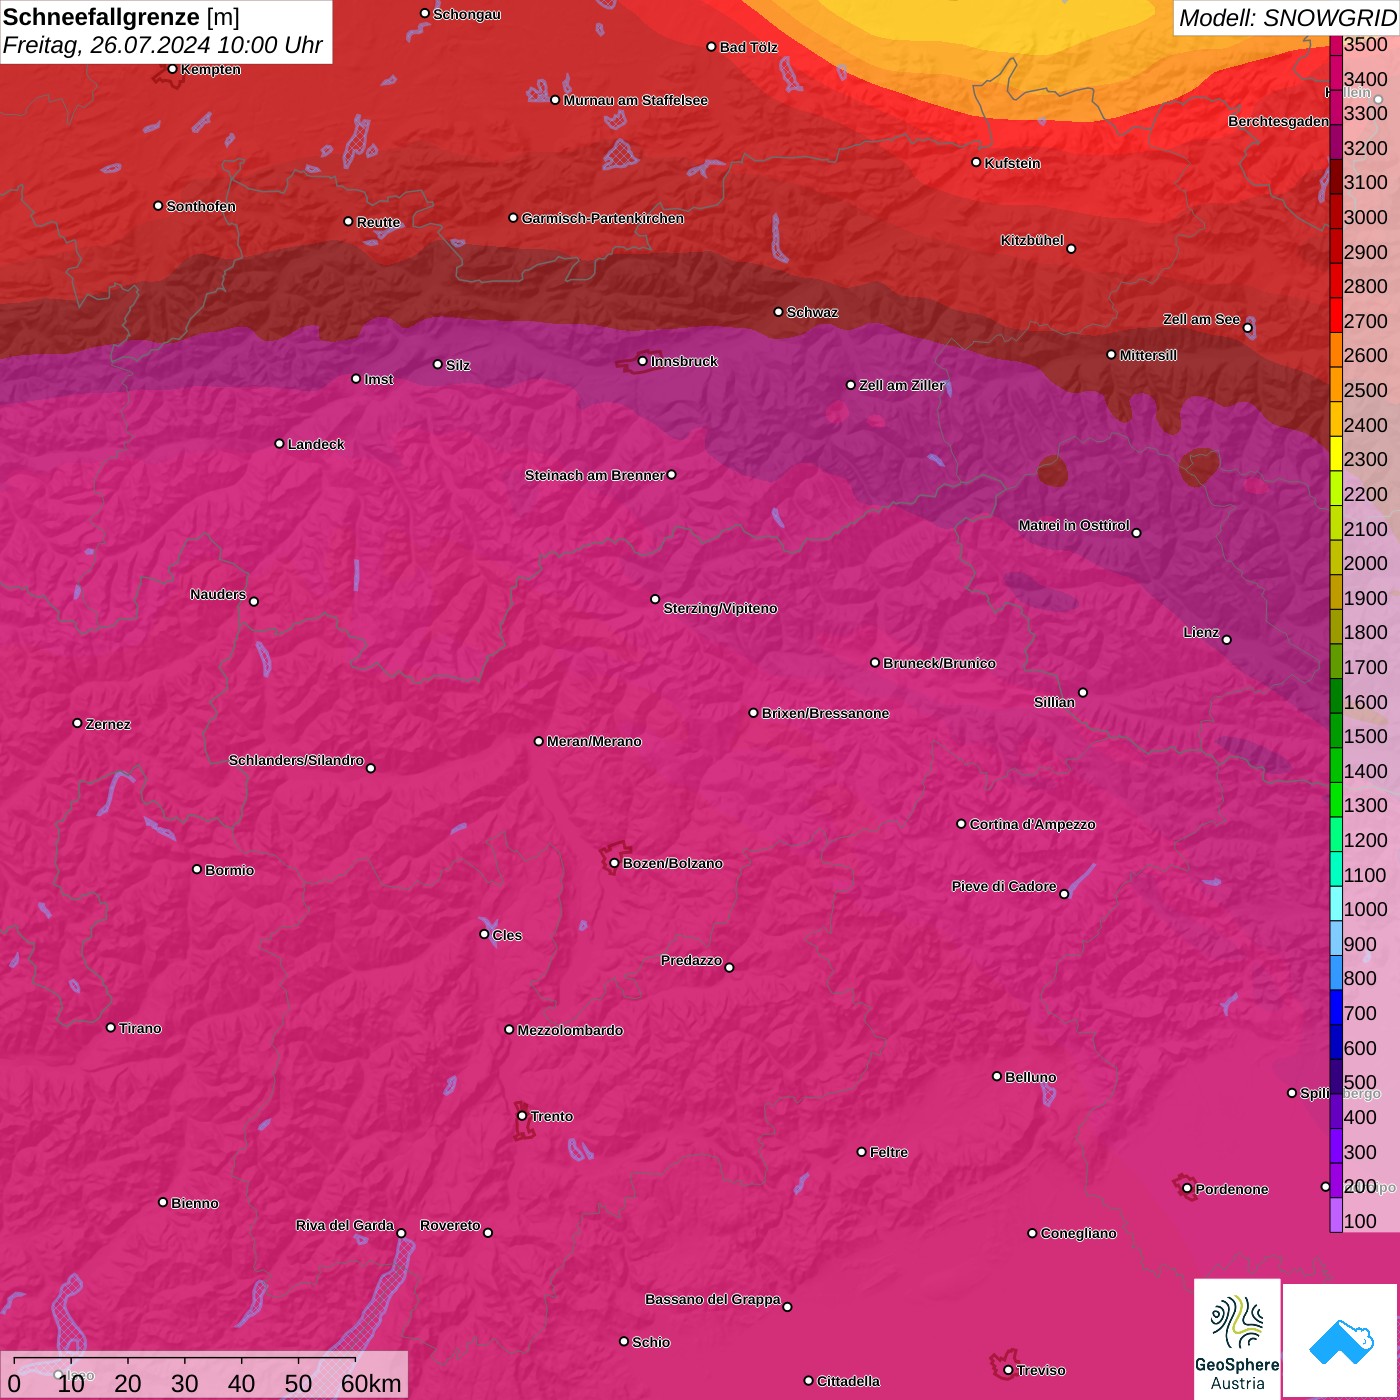Click the Mittersill label
Image resolution: width=1400 pixels, height=1400 pixels.
(x=1148, y=355)
